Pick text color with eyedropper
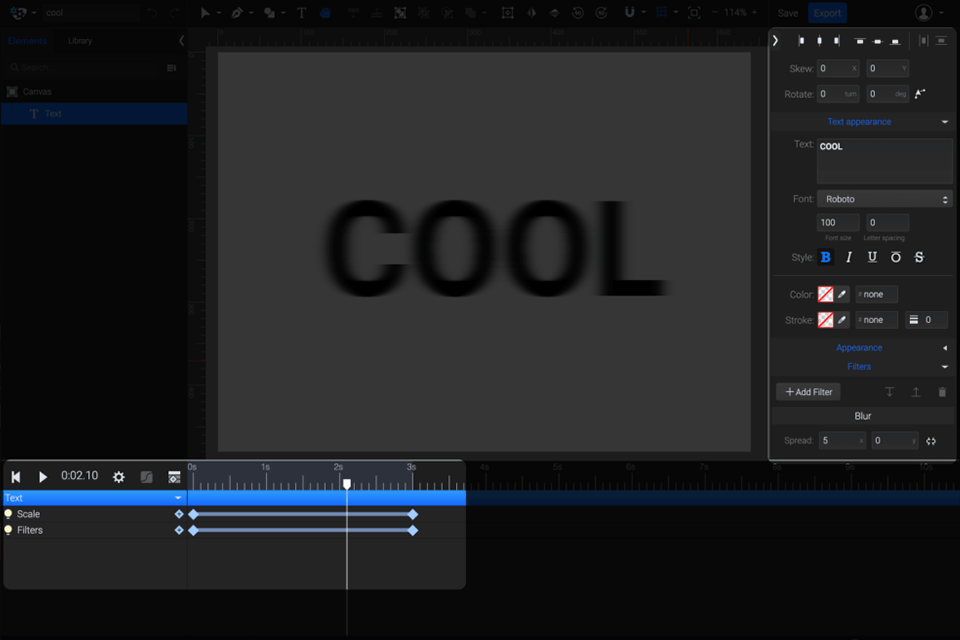The height and width of the screenshot is (640, 960). tap(842, 295)
